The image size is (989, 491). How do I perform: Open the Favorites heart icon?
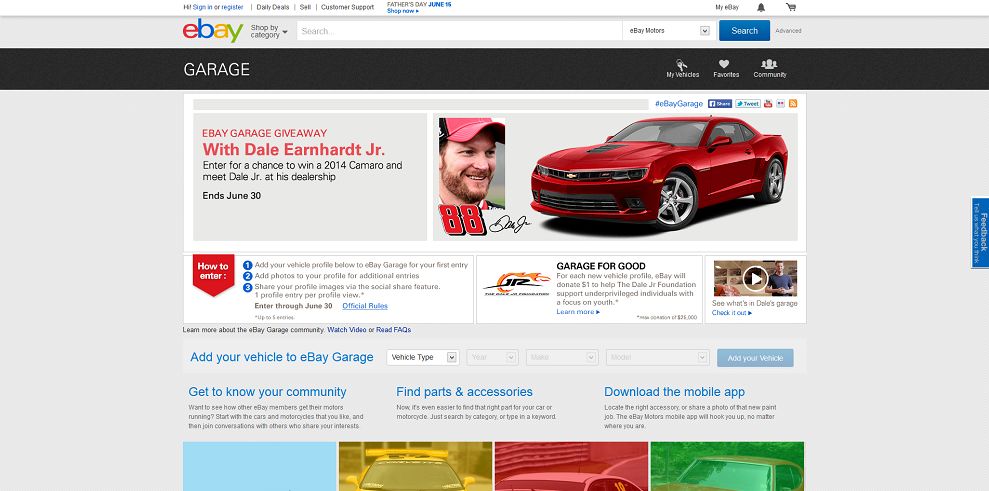724,64
